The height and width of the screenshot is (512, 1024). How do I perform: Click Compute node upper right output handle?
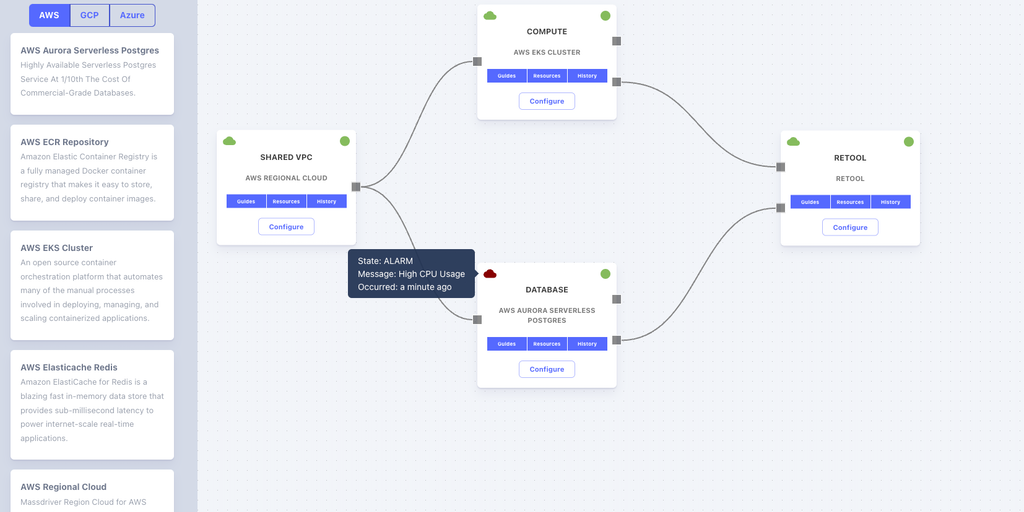(616, 41)
